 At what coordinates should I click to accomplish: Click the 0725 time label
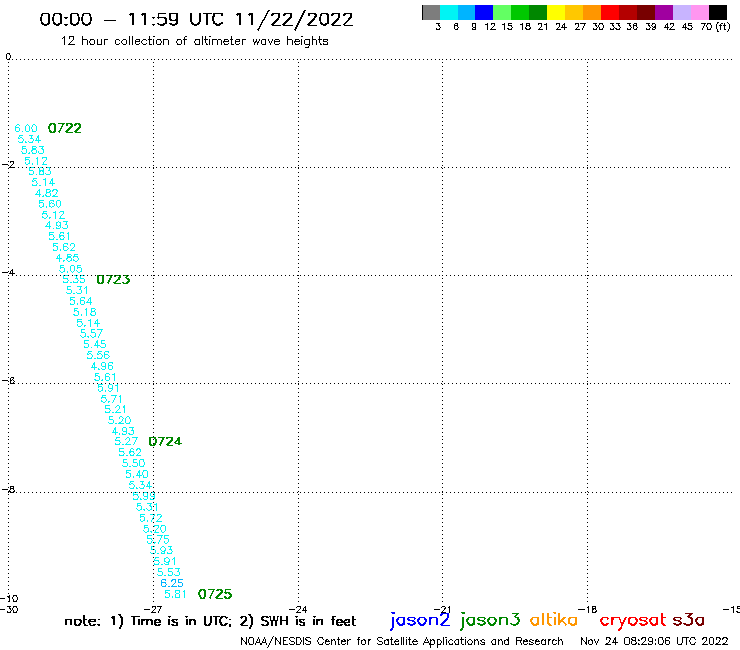click(x=215, y=594)
